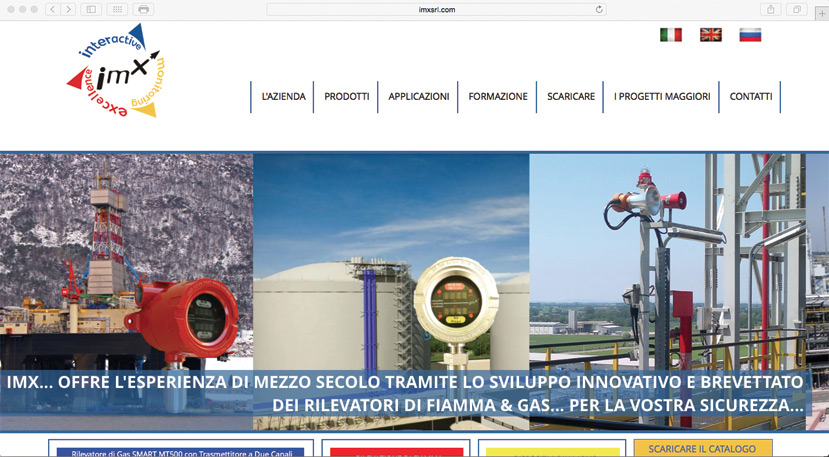Screen dimensions: 829x457
Task: Switch language with the Russian flag
Action: [750, 35]
